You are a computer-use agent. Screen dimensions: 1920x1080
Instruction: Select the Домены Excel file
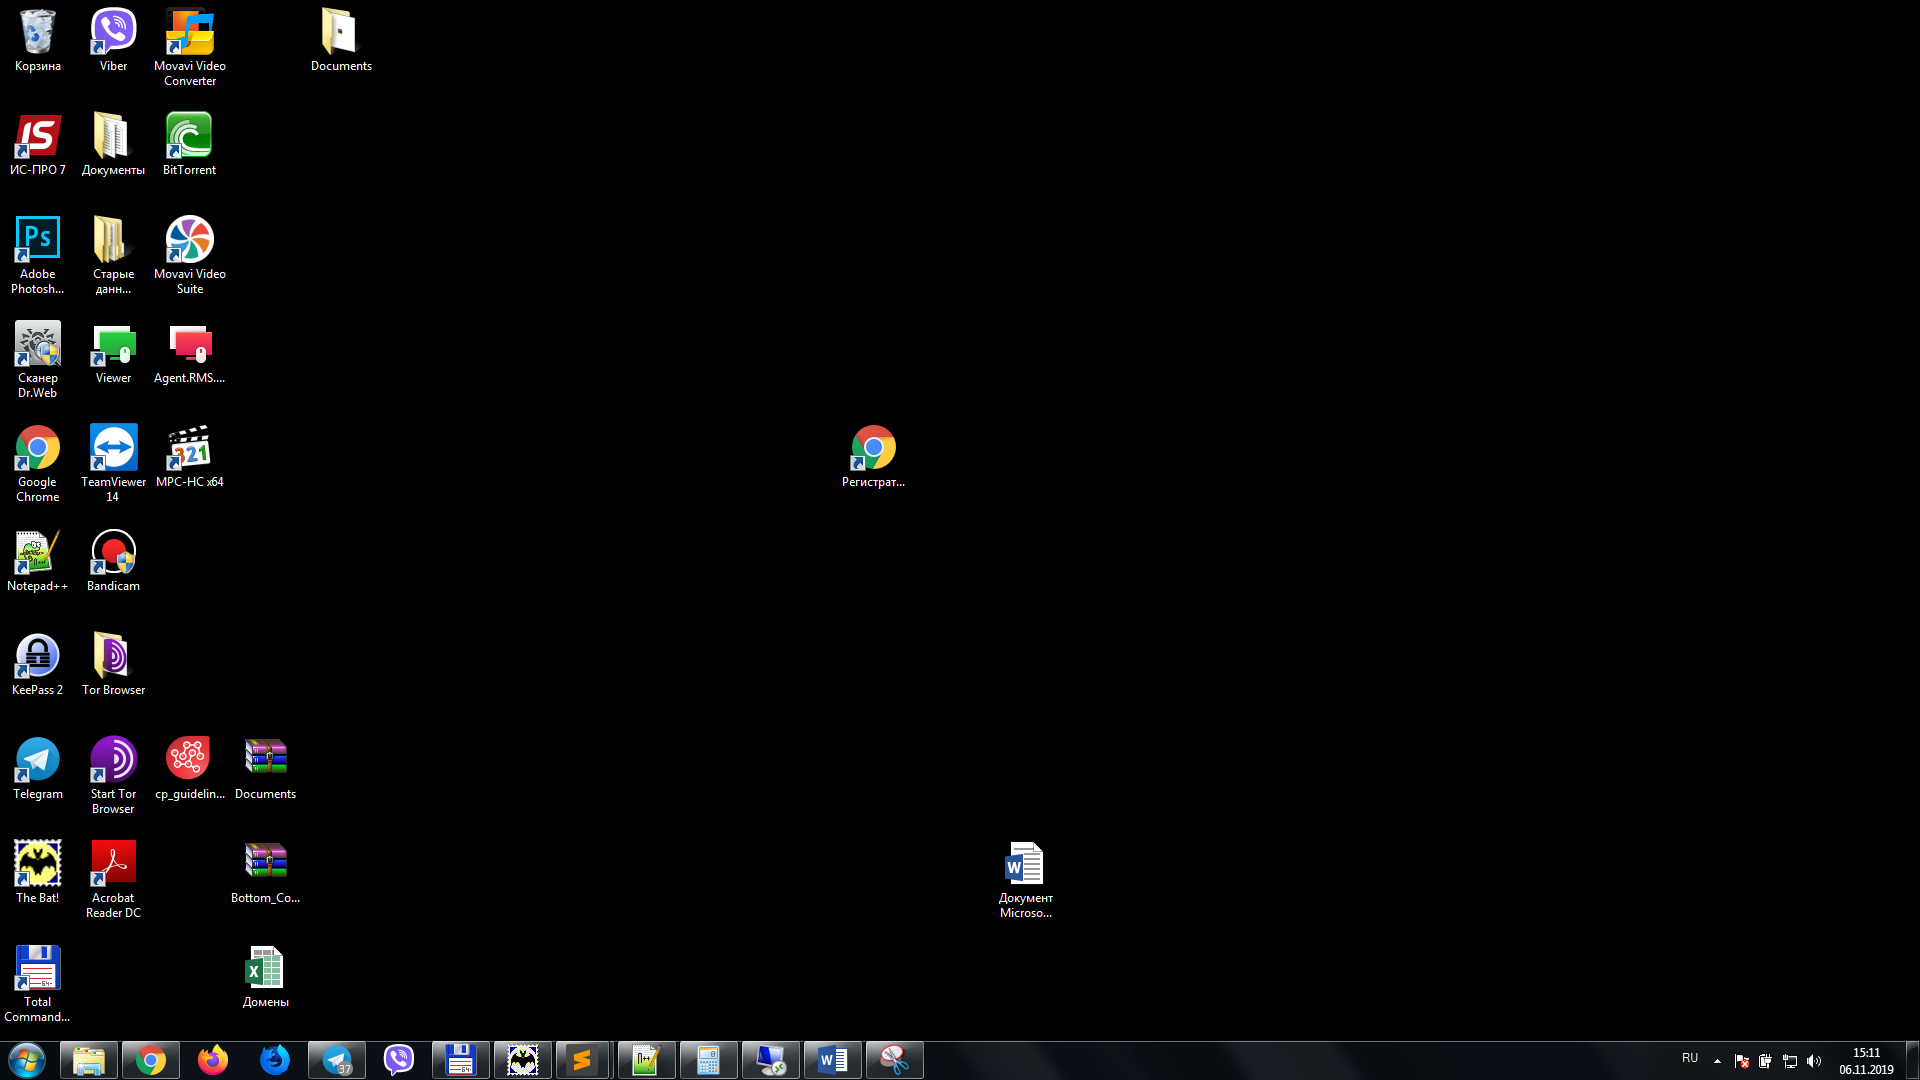click(x=265, y=976)
